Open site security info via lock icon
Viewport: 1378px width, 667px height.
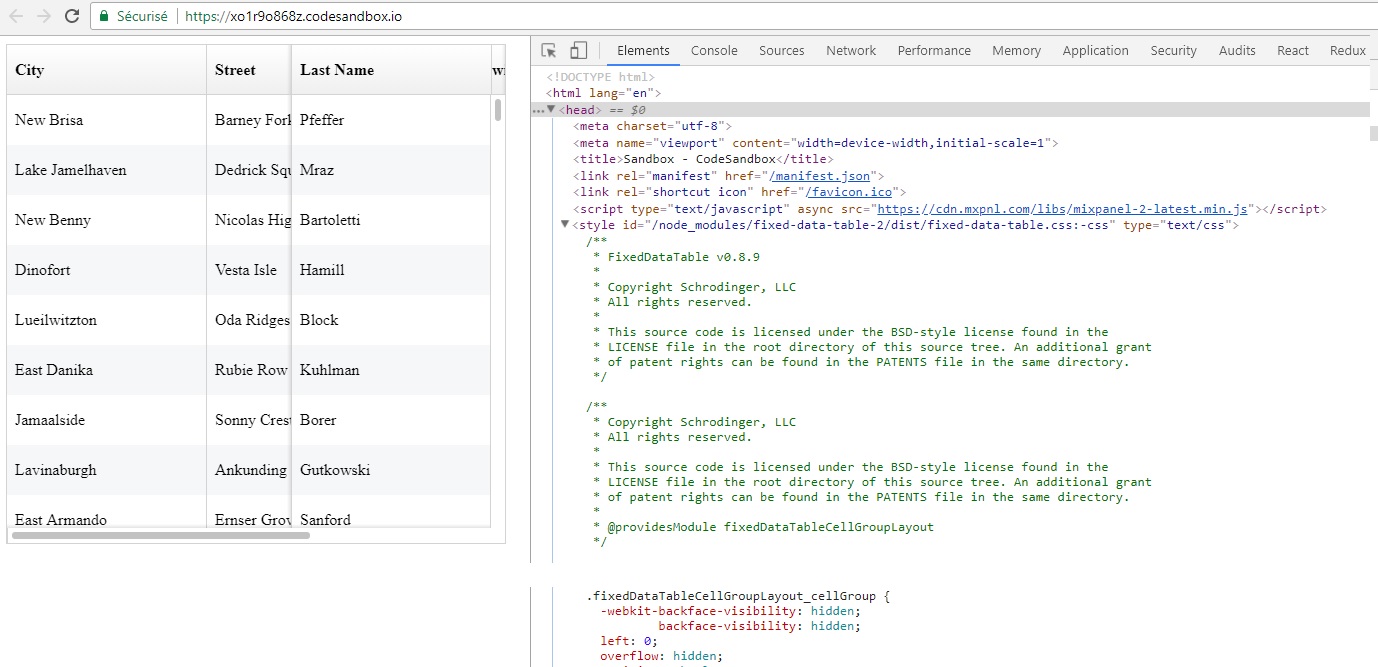[x=103, y=16]
